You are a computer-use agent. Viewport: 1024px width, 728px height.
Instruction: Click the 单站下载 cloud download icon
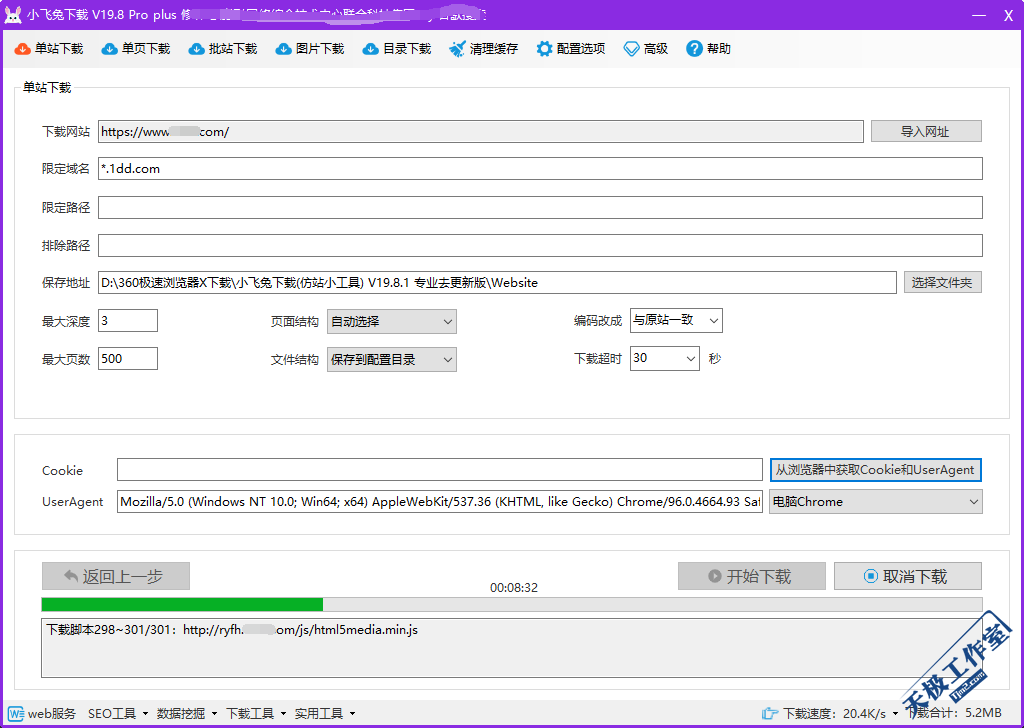[22, 49]
